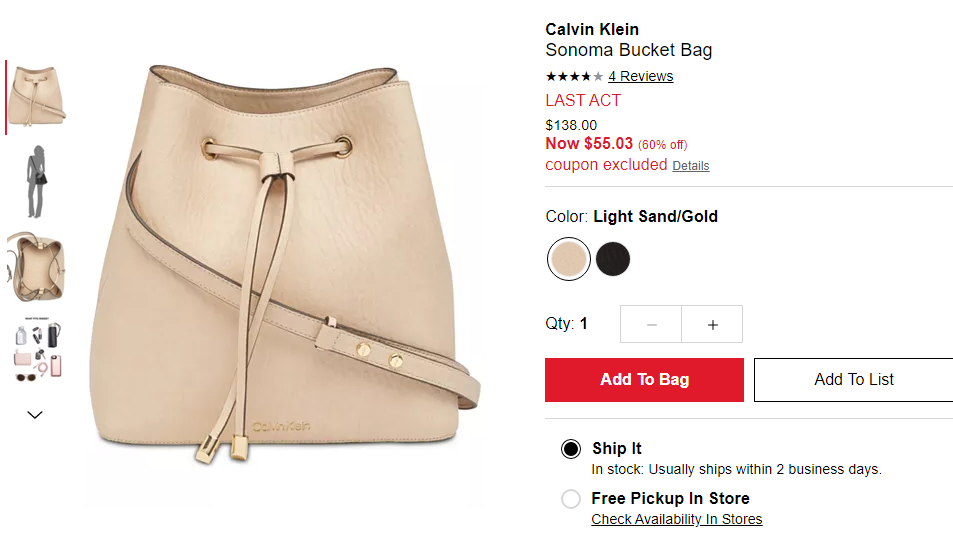This screenshot has height=539, width=953.
Task: Pick the black color swatch
Action: click(x=613, y=259)
